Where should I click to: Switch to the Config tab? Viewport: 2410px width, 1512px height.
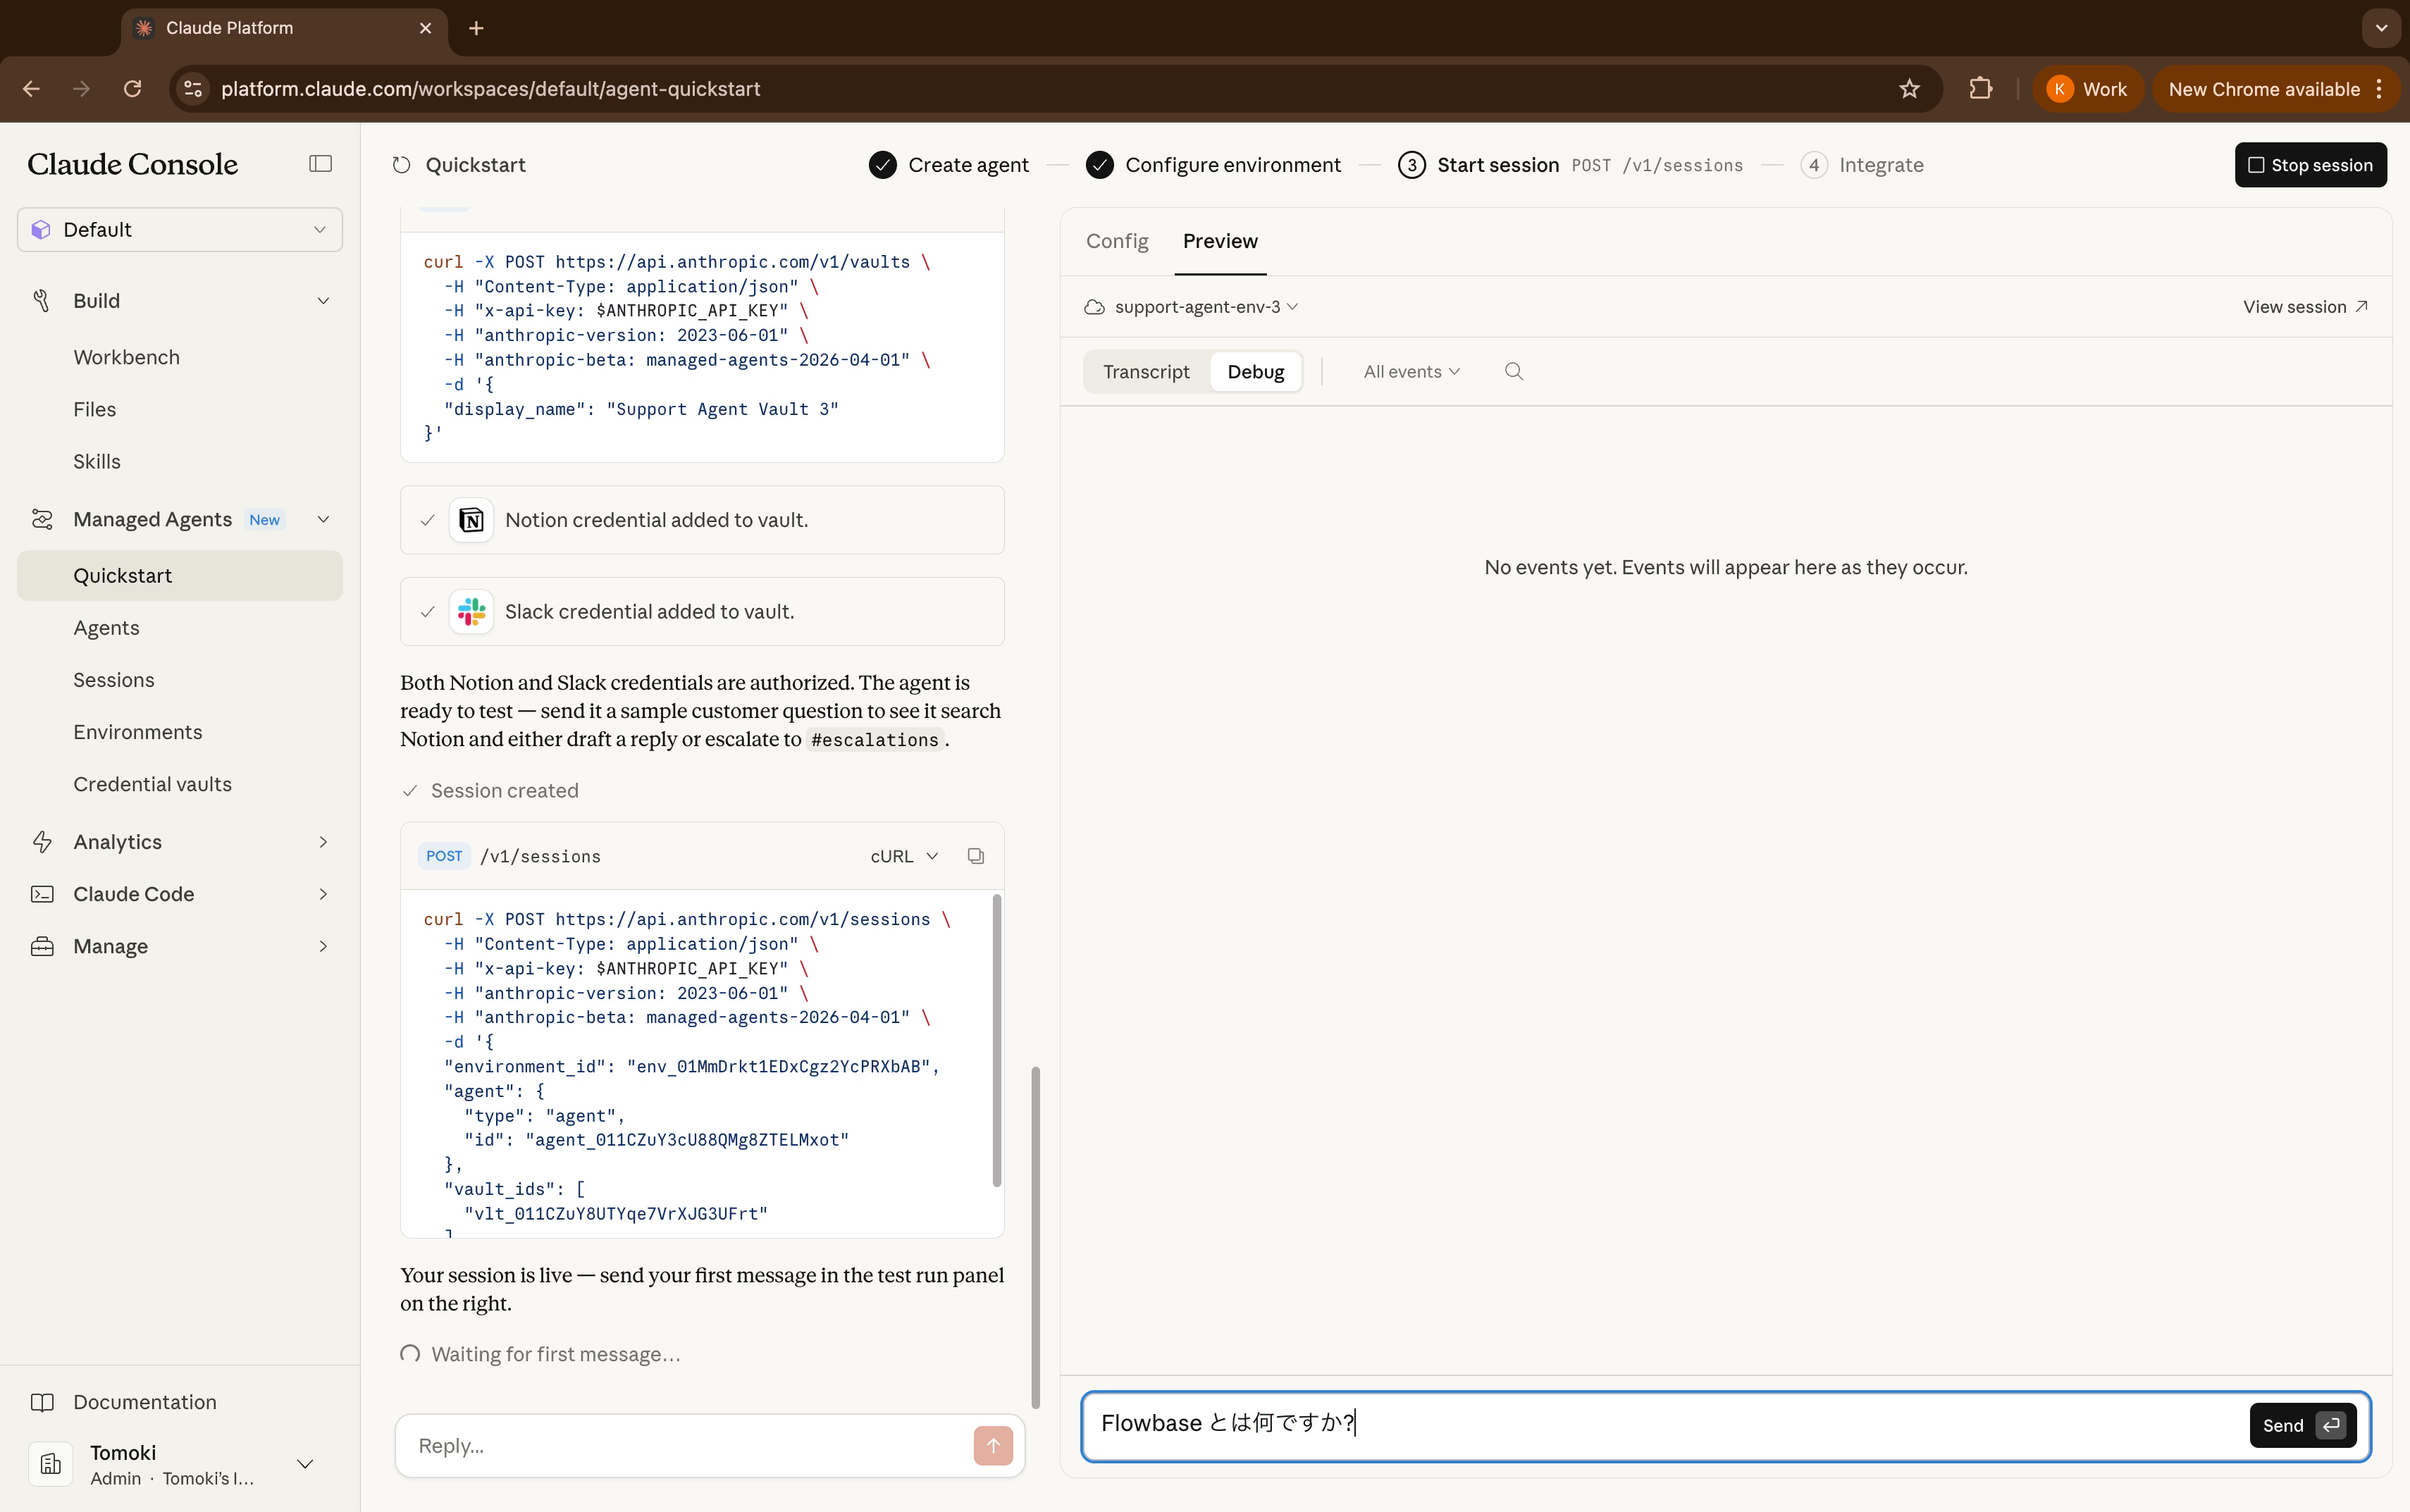1117,241
